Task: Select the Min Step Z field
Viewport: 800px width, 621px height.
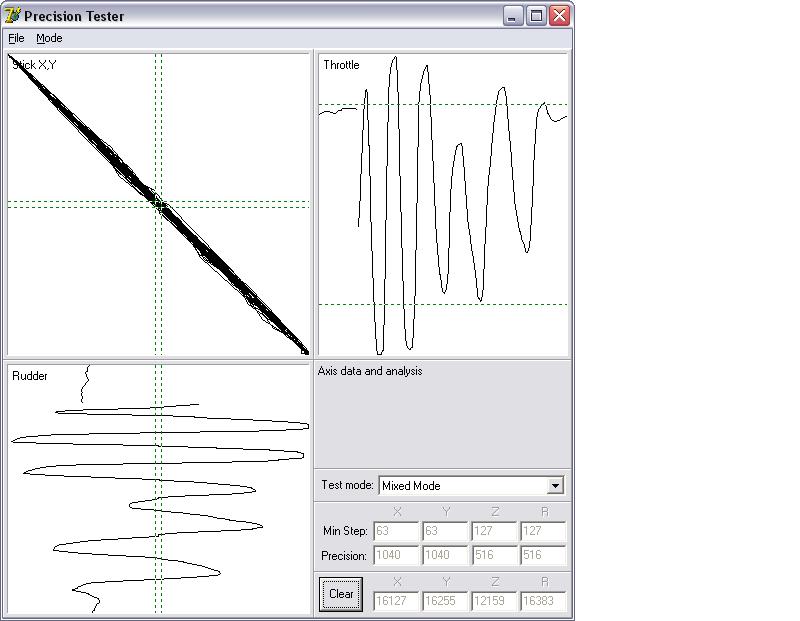Action: [494, 532]
